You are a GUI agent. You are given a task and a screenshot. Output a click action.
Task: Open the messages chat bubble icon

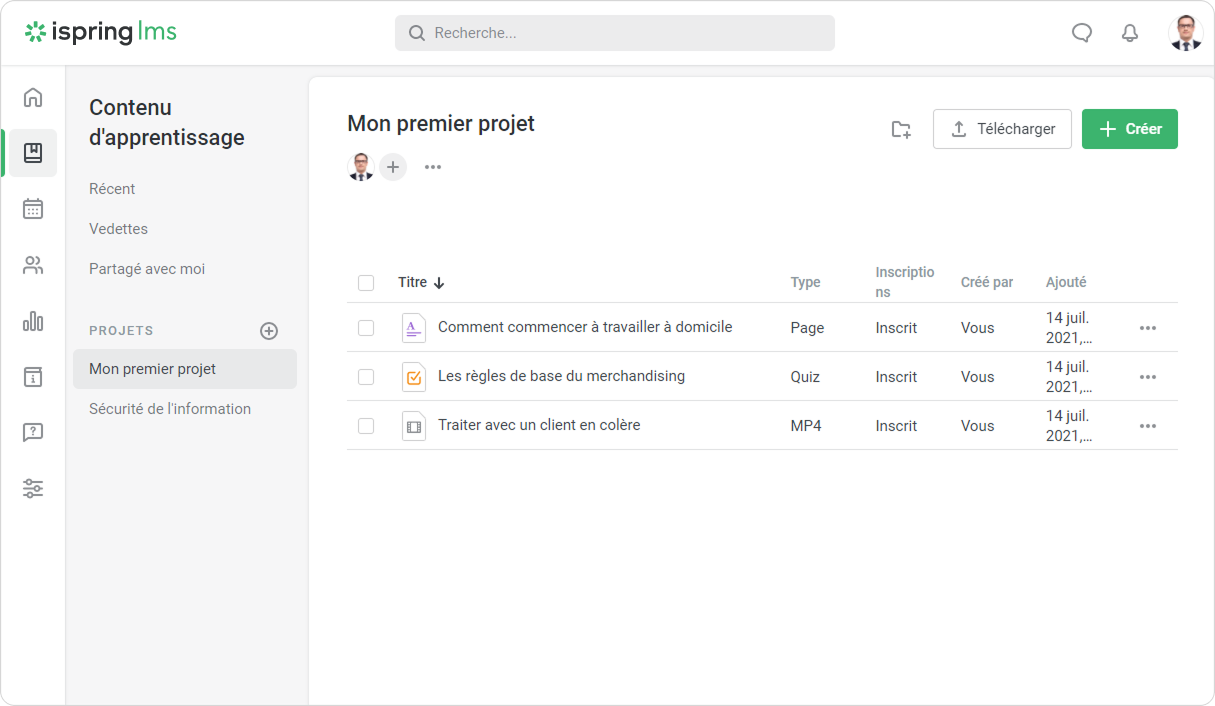pos(1081,33)
